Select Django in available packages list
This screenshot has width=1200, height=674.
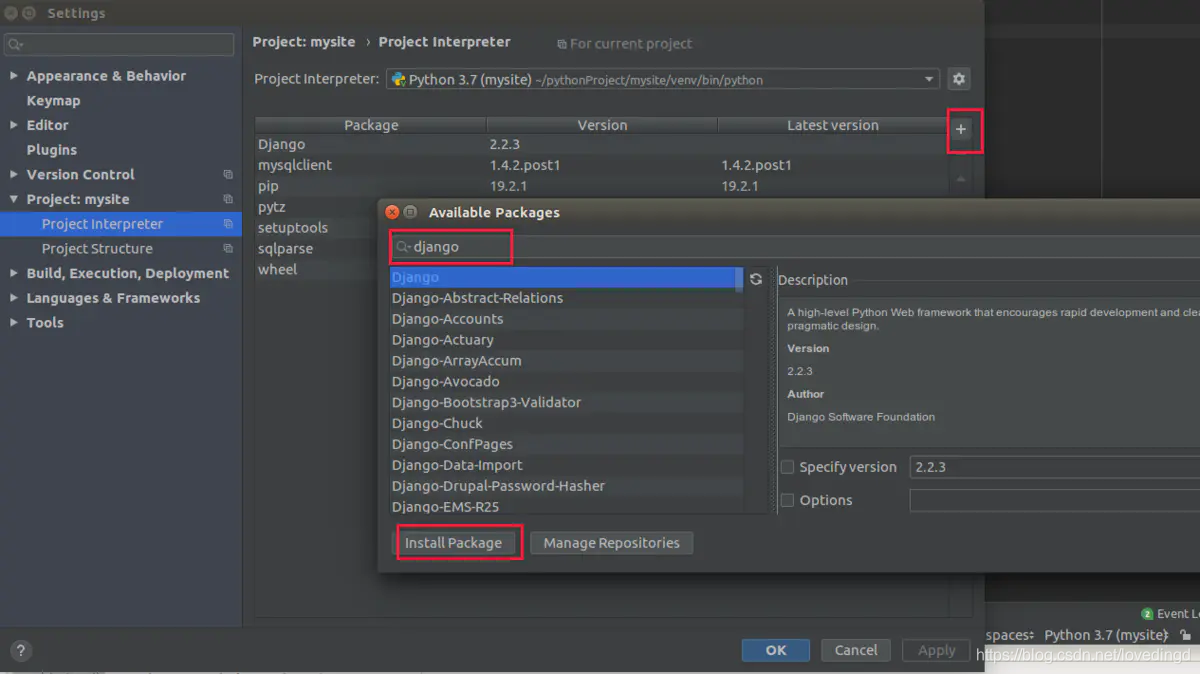coord(563,277)
